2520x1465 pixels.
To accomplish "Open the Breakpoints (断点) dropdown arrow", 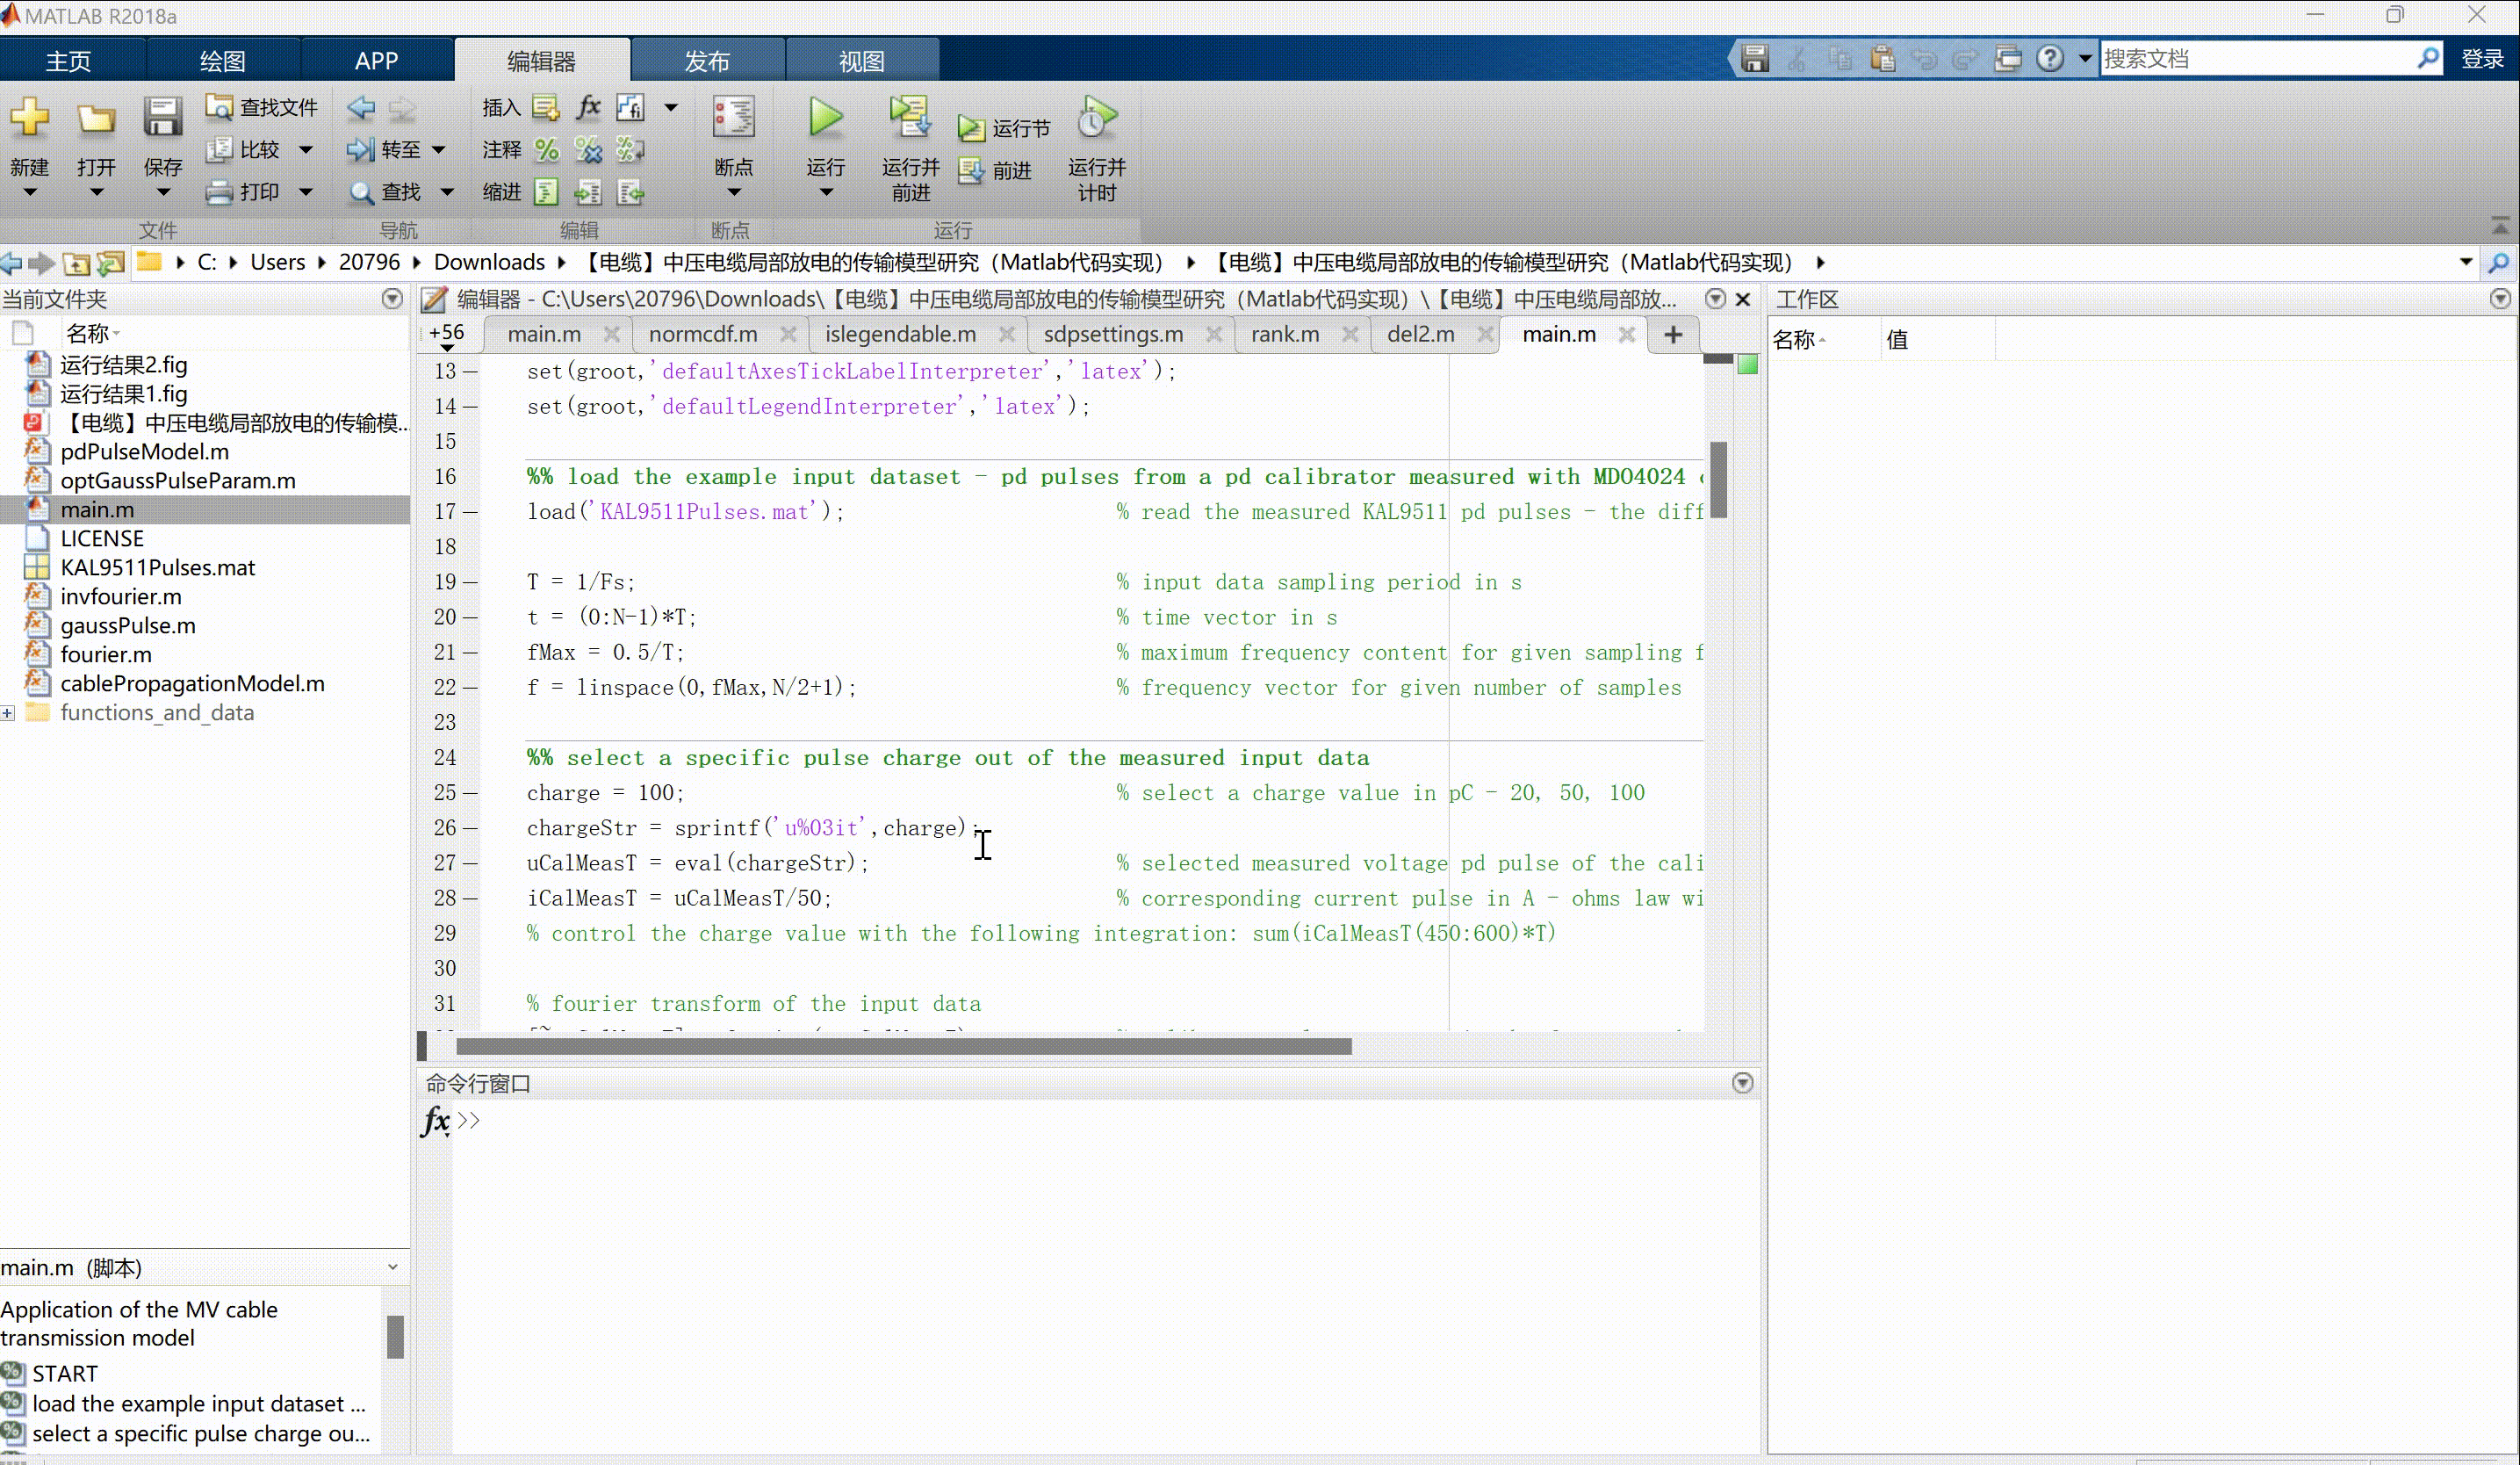I will [x=734, y=192].
